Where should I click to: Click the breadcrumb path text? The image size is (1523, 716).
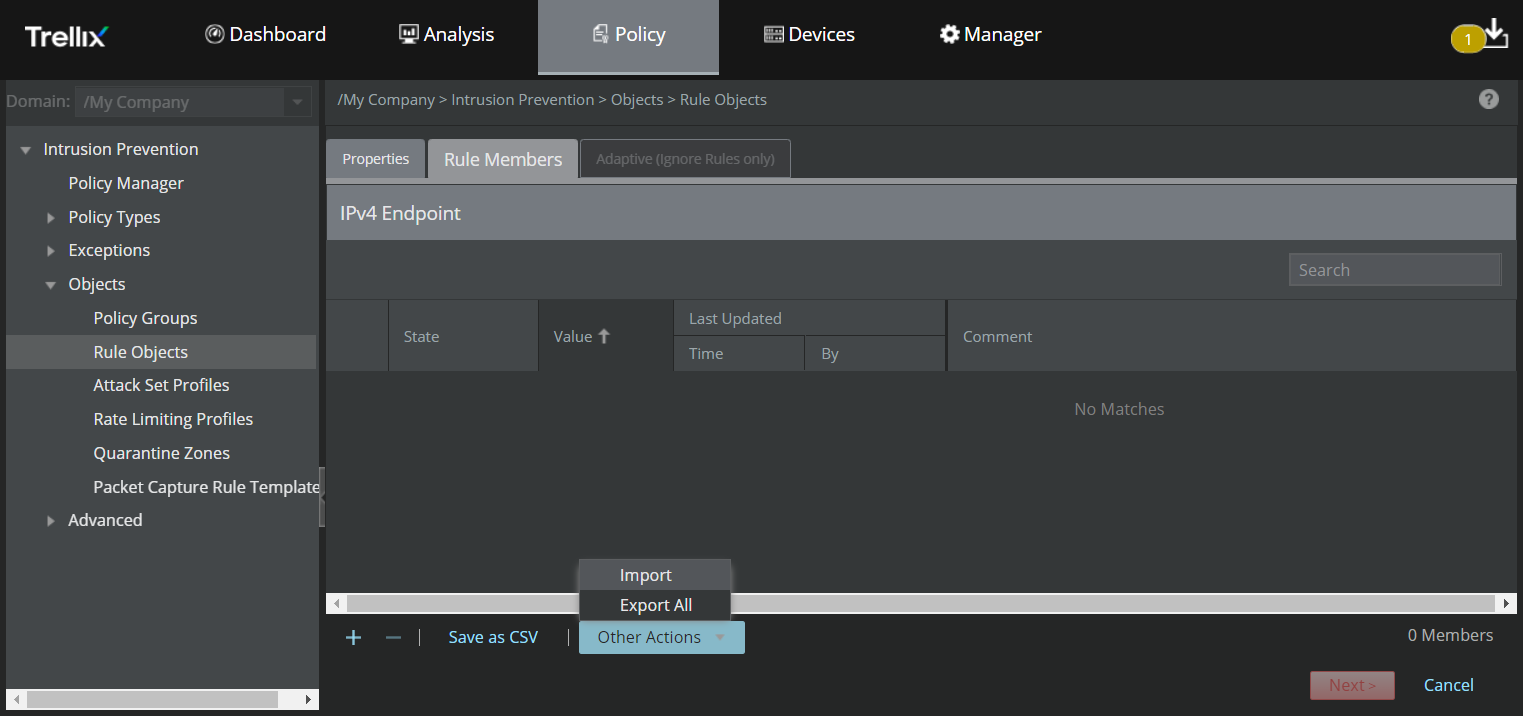click(552, 100)
